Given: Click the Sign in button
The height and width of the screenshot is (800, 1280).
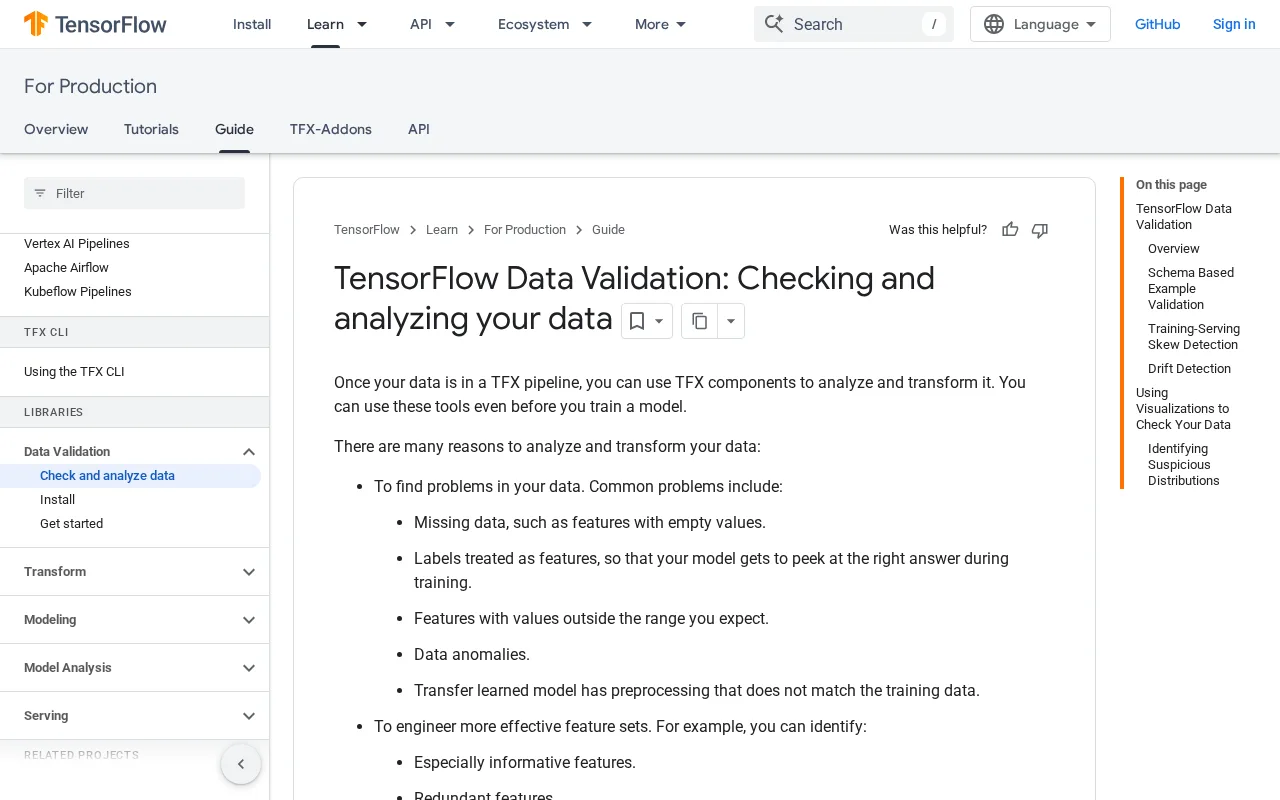Looking at the screenshot, I should pyautogui.click(x=1234, y=24).
